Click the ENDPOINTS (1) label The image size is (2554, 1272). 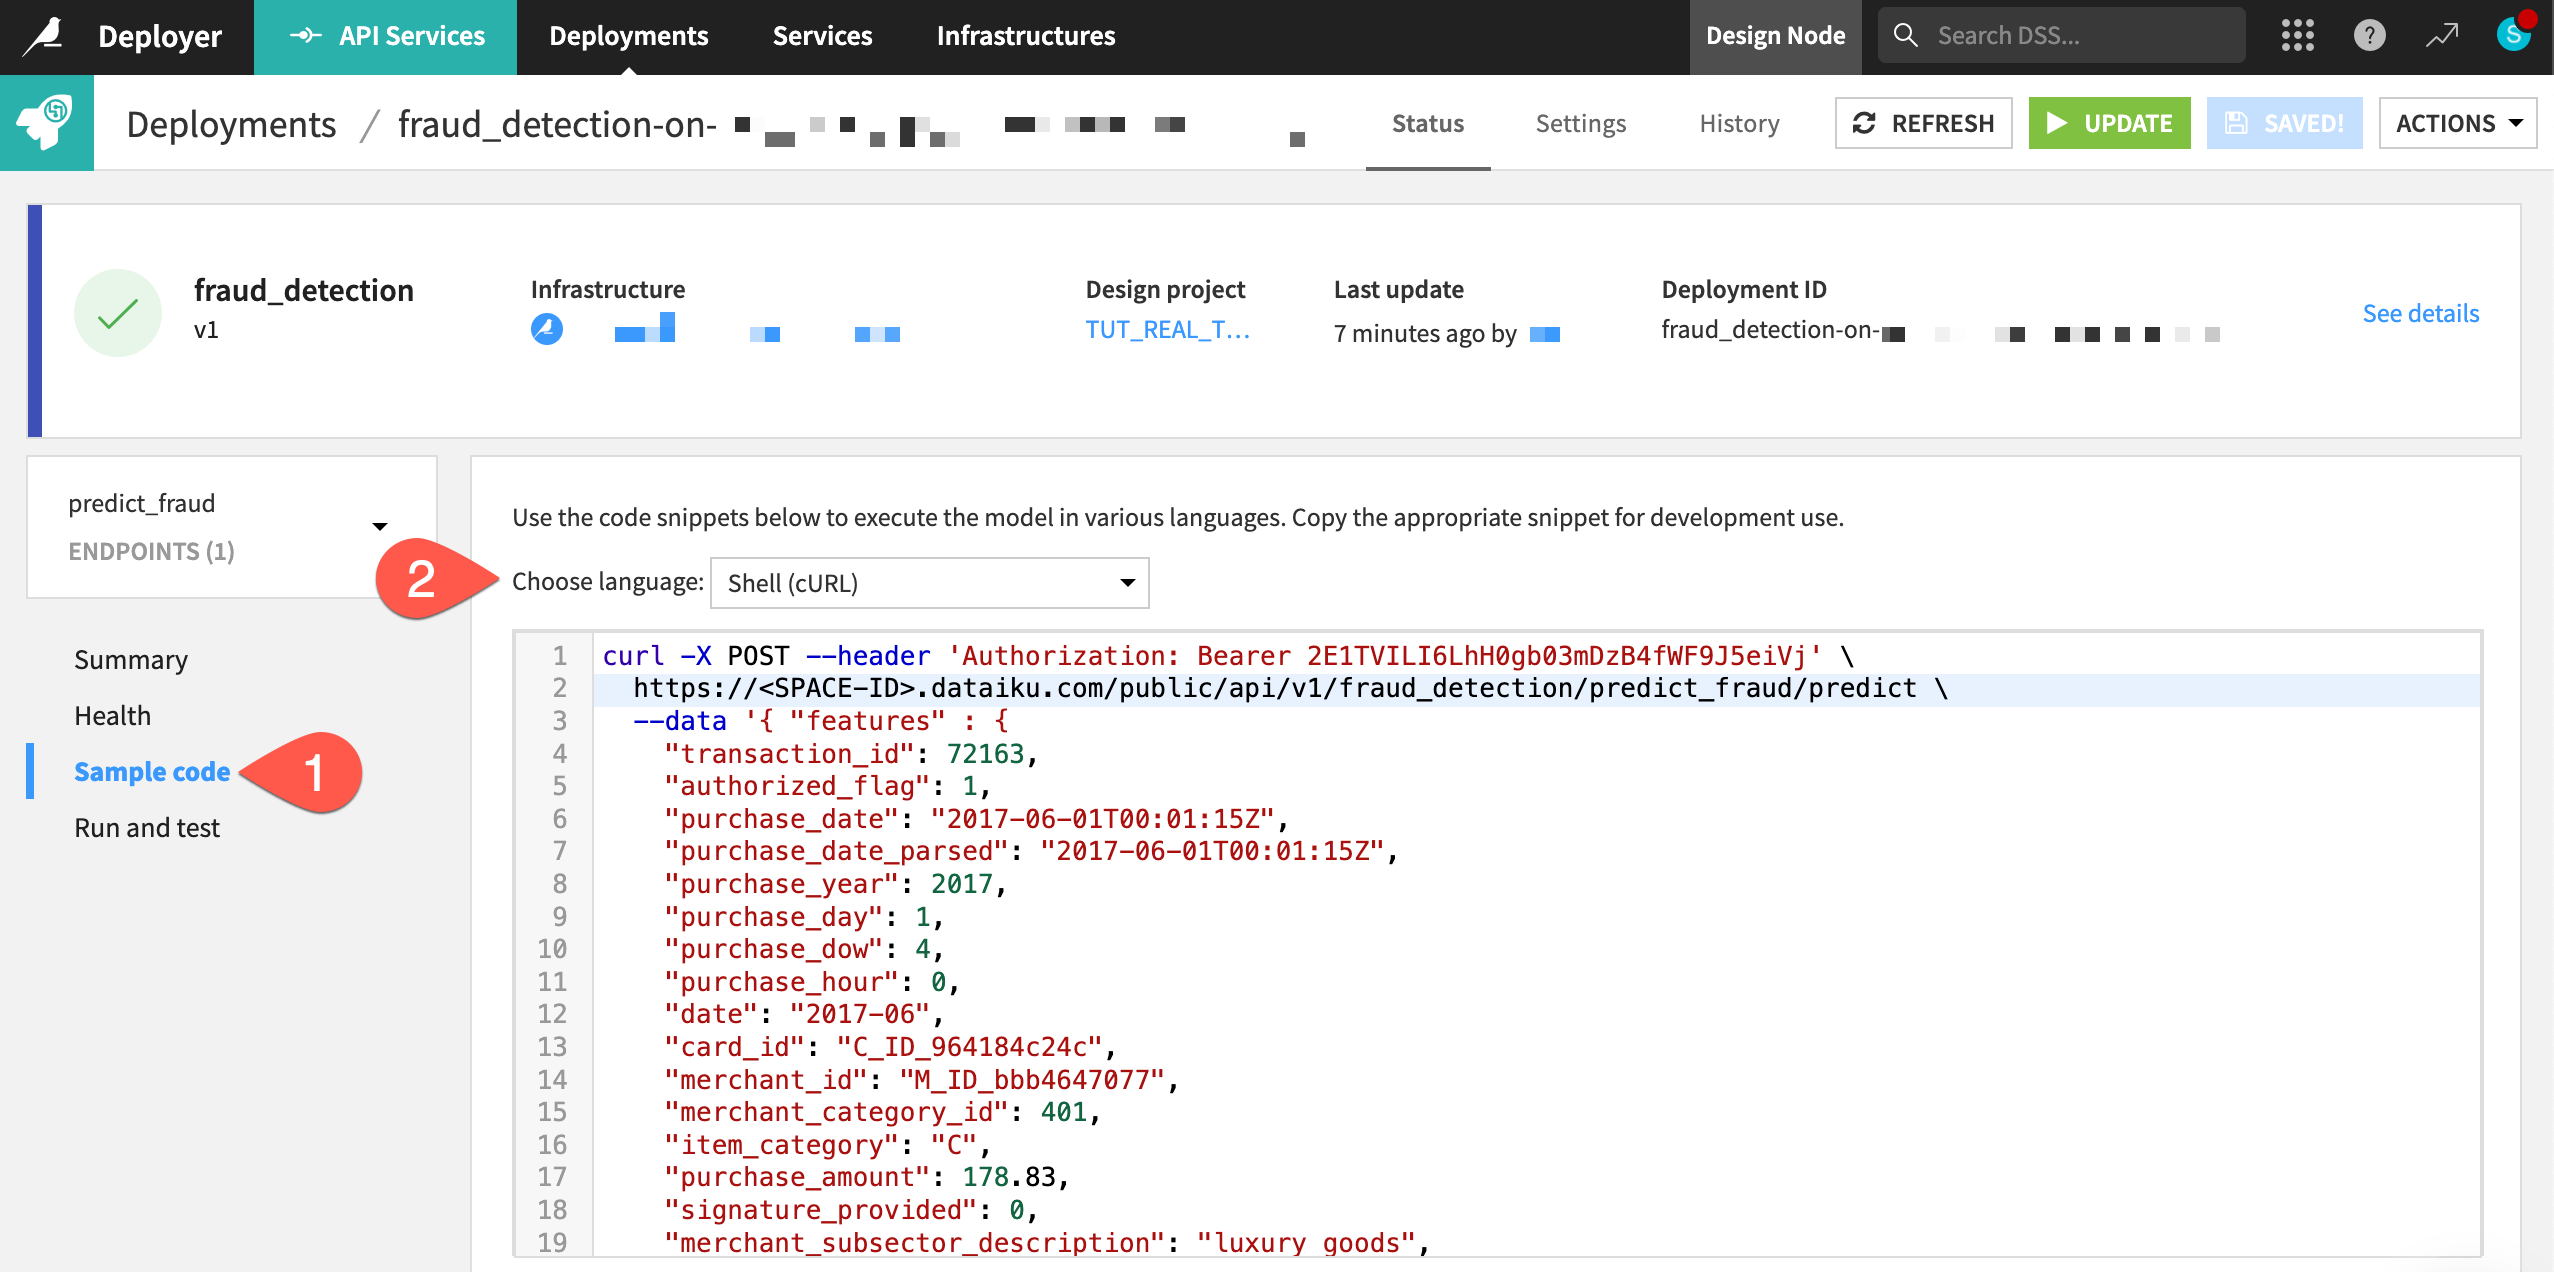[151, 552]
